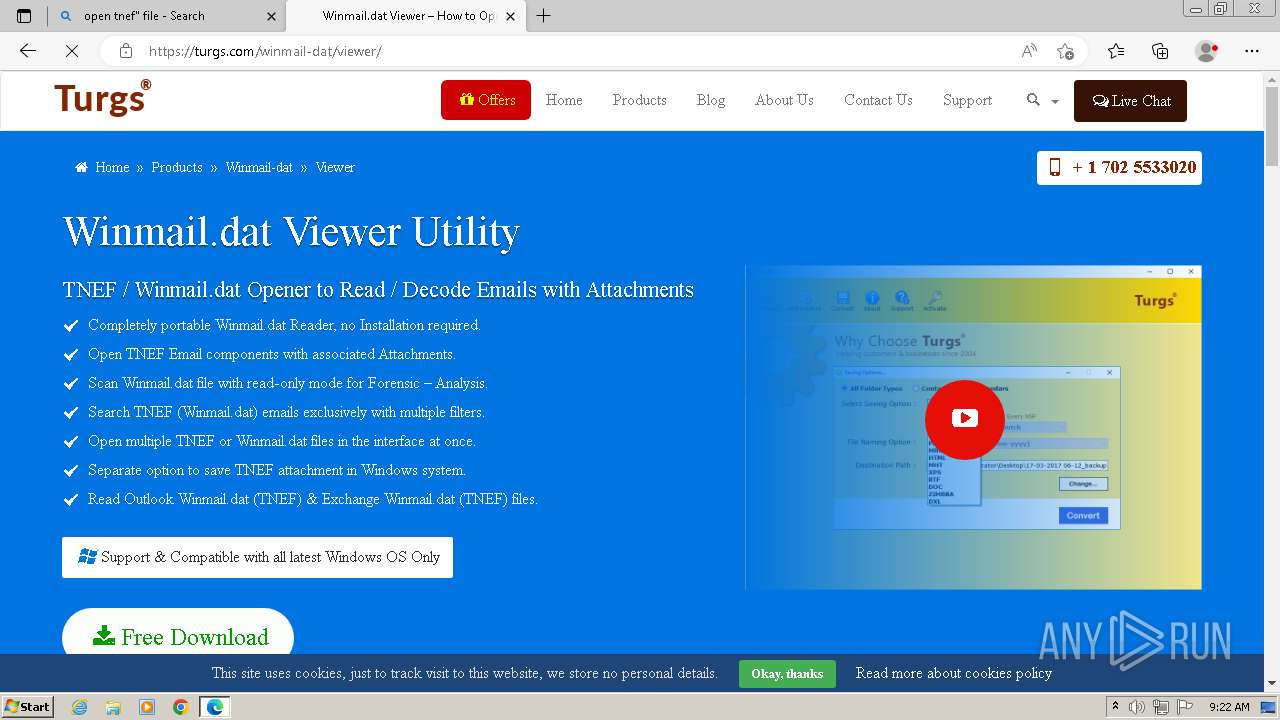Click the software video thumbnail
The width and height of the screenshot is (1280, 720).
(x=973, y=427)
